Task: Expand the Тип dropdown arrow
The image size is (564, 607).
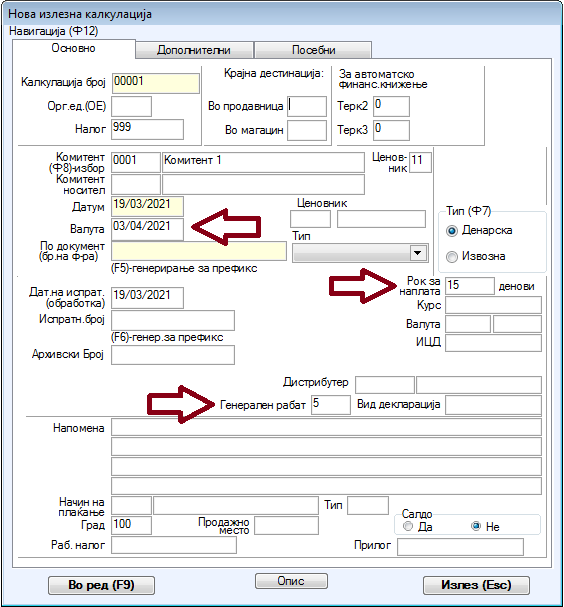Action: tap(417, 253)
